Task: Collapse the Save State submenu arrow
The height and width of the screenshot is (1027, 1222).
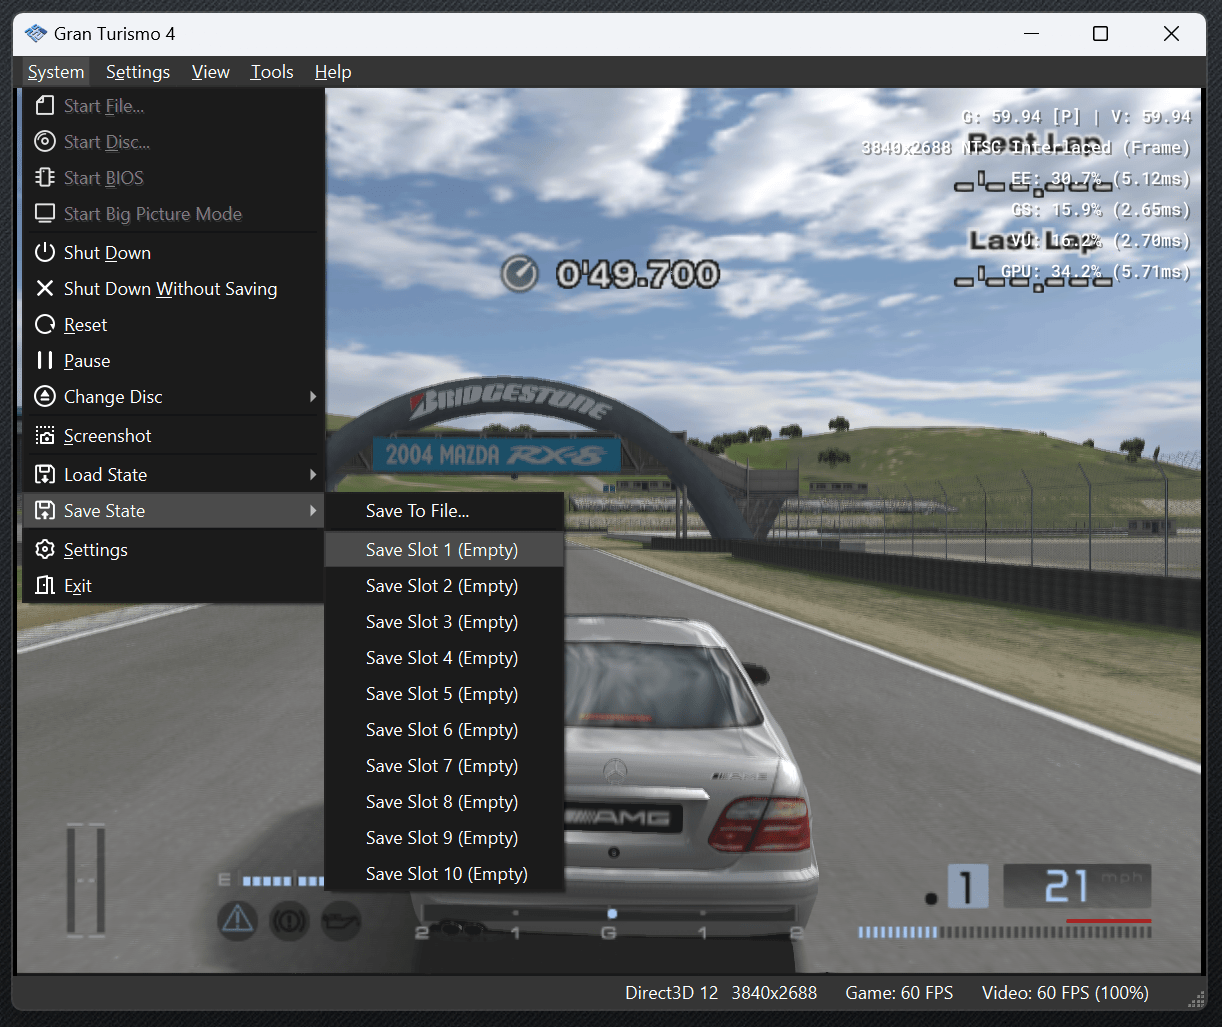Action: (313, 511)
